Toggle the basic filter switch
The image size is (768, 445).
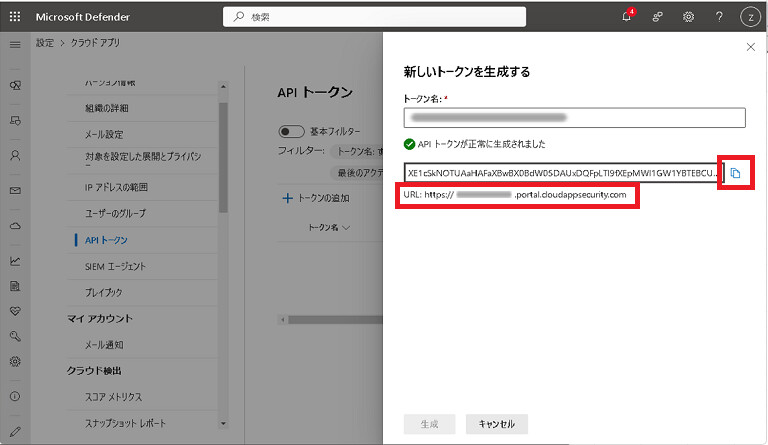coord(291,131)
